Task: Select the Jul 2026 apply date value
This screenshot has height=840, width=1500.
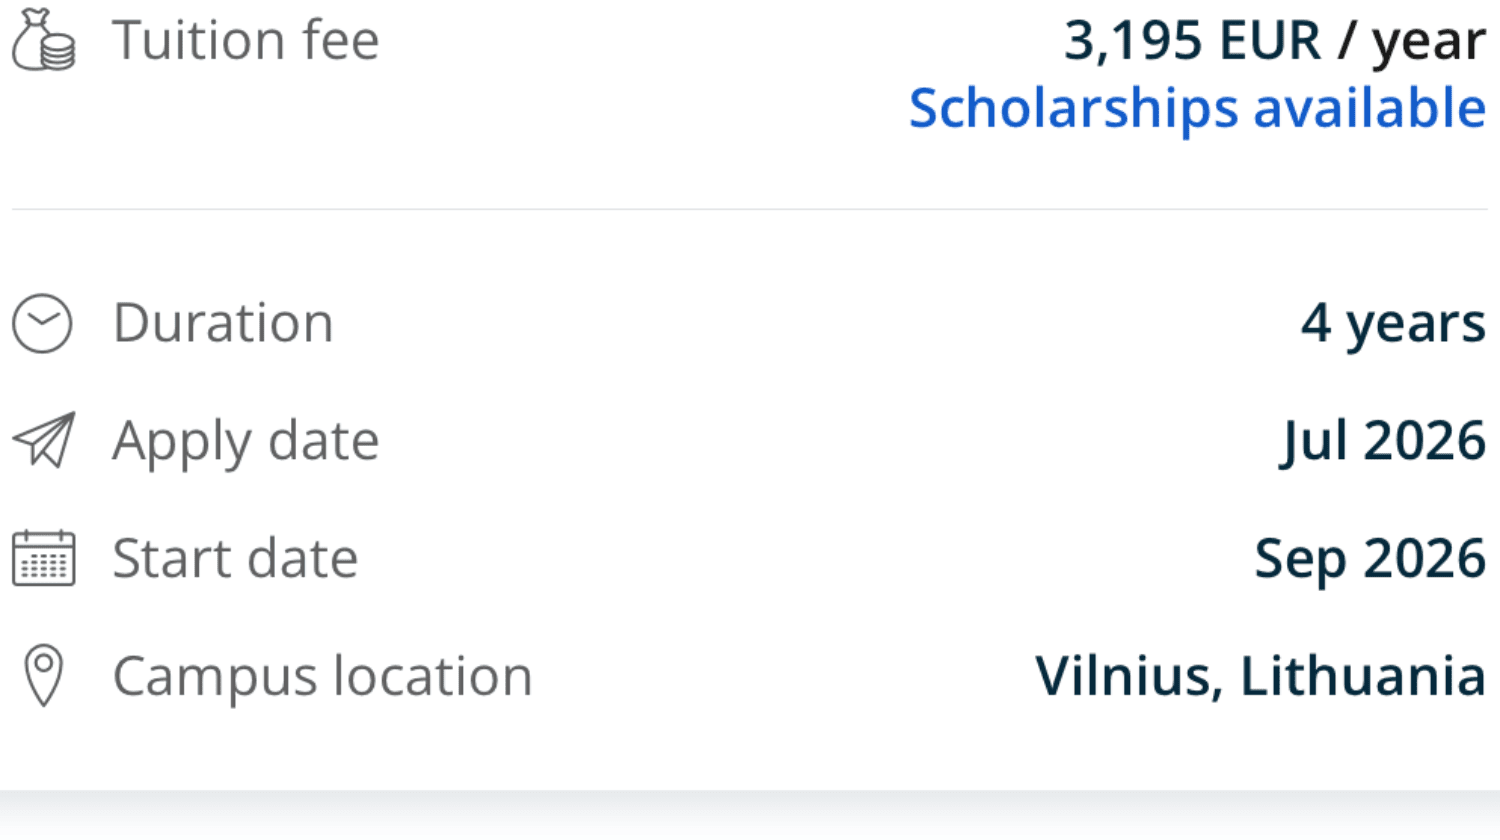Action: (1383, 441)
